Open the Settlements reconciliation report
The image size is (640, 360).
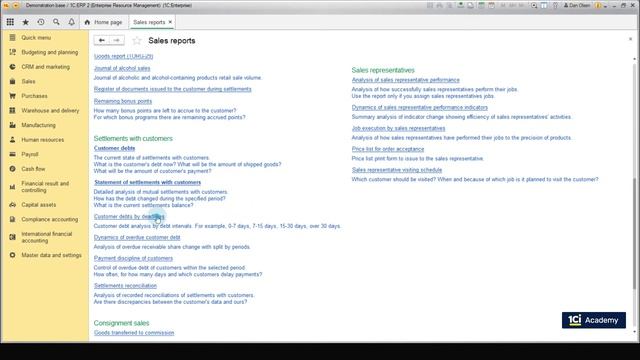(x=125, y=286)
